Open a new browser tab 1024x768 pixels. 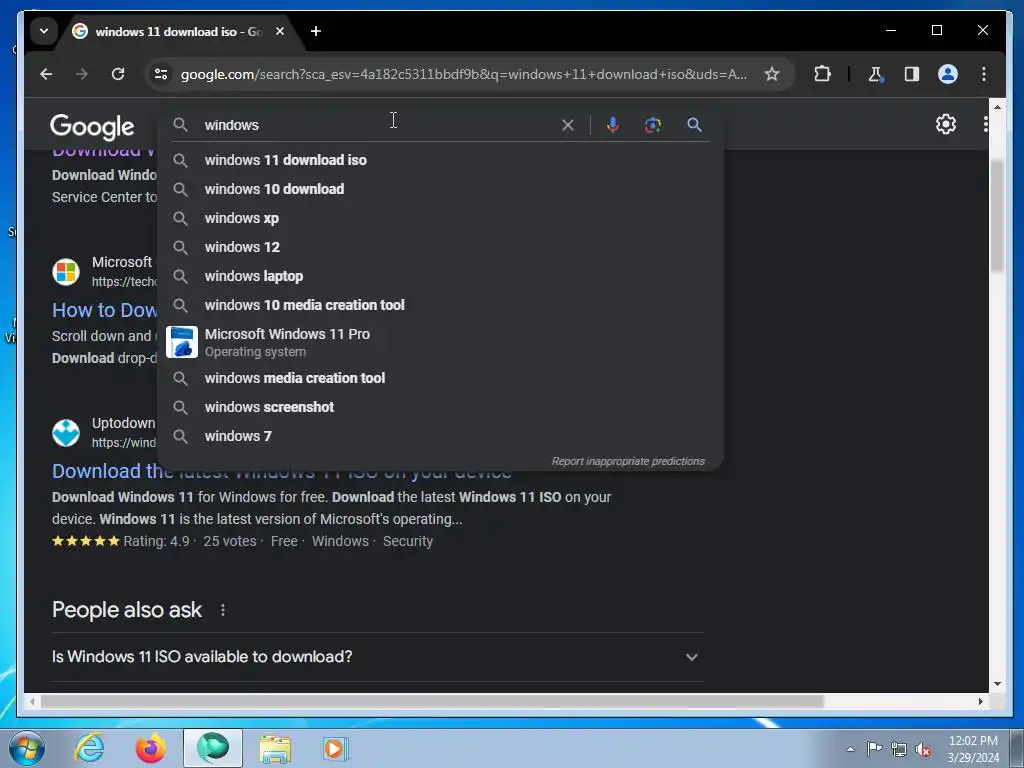(x=316, y=31)
